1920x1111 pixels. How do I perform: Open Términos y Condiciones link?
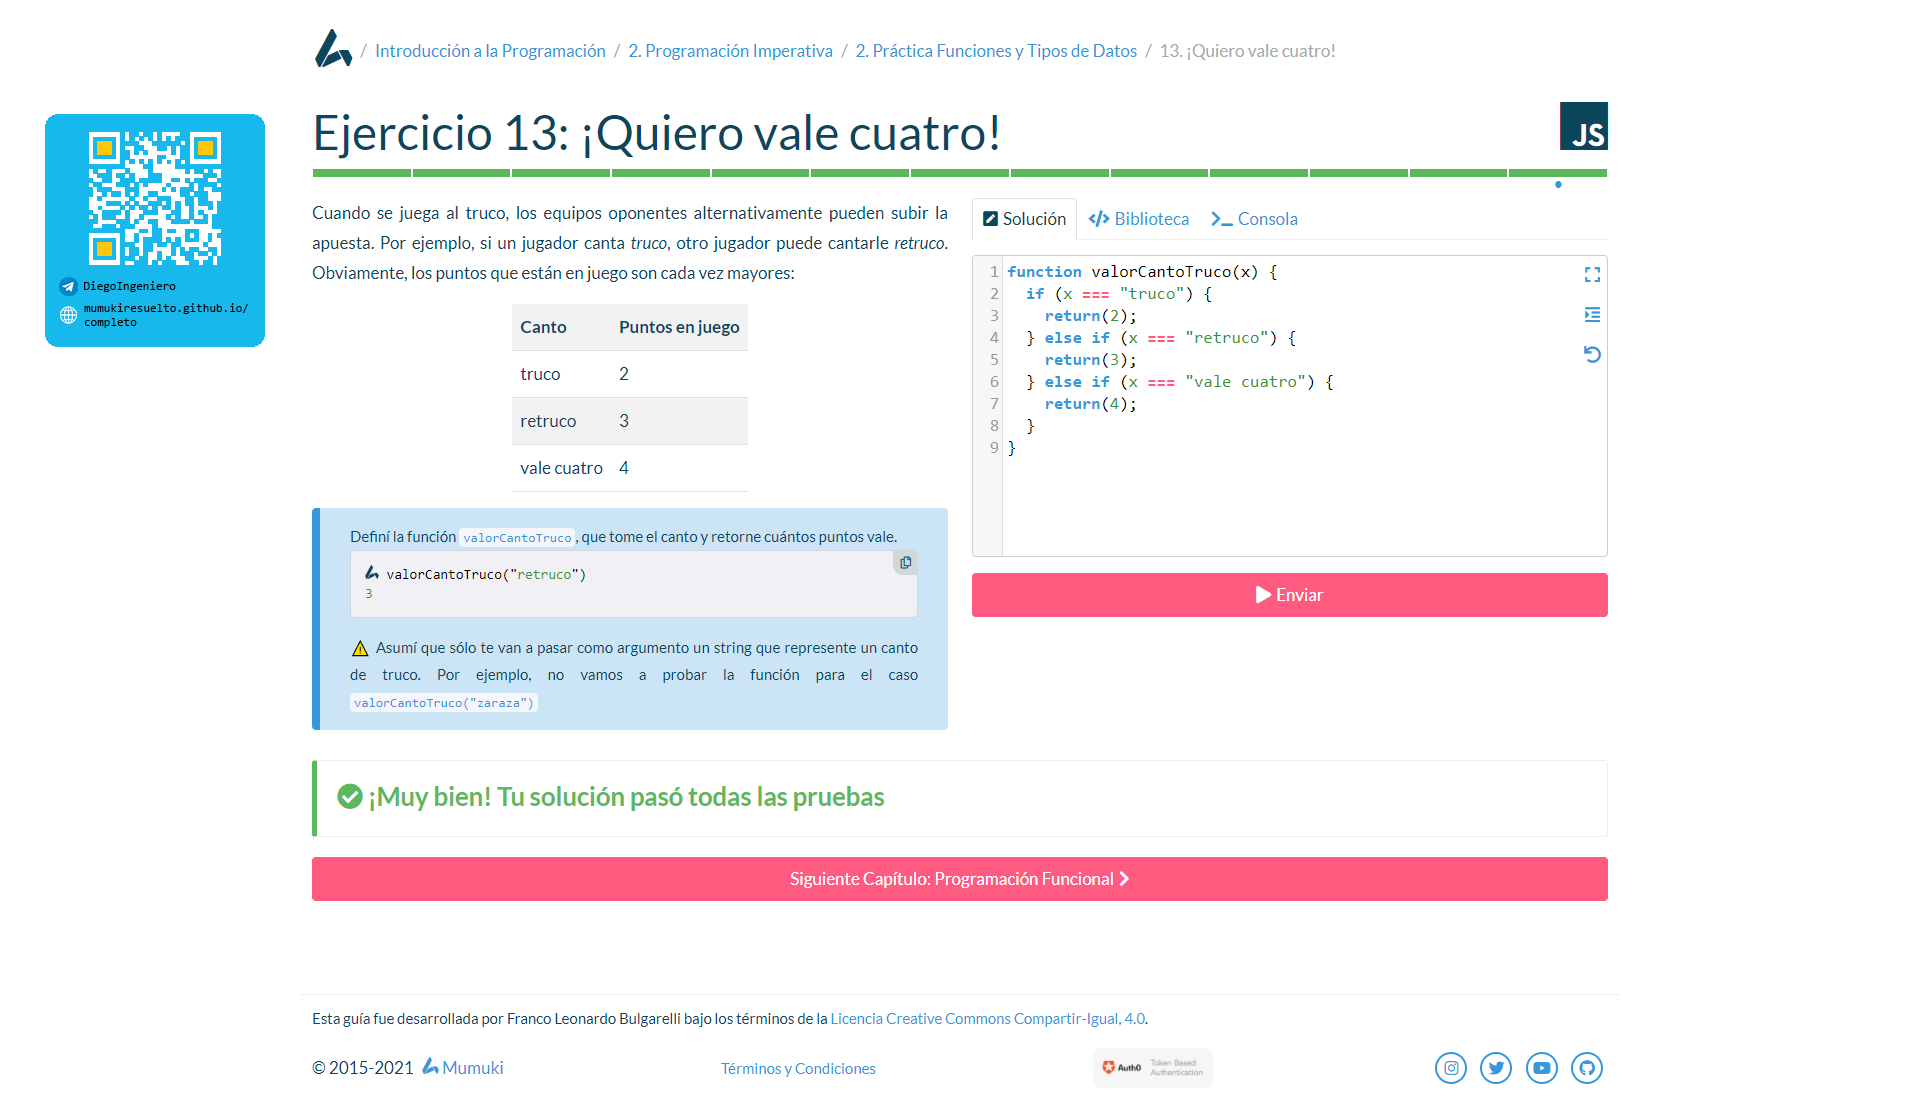798,1069
